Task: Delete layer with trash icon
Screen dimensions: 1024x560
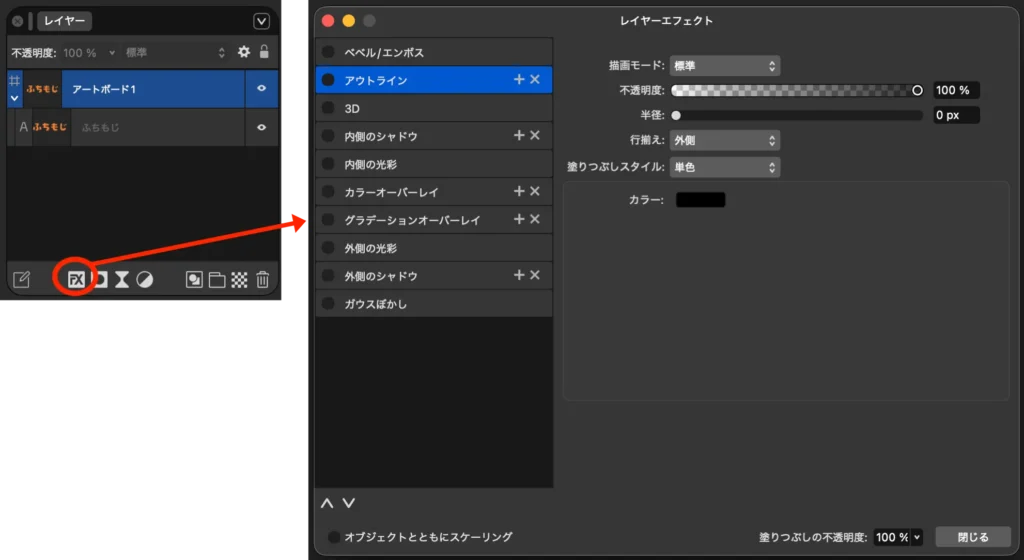Action: coord(263,279)
